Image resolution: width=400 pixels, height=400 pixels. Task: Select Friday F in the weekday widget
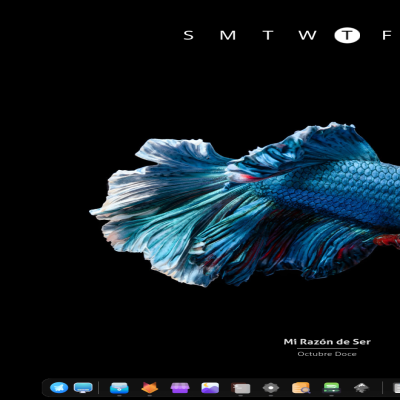(x=387, y=35)
